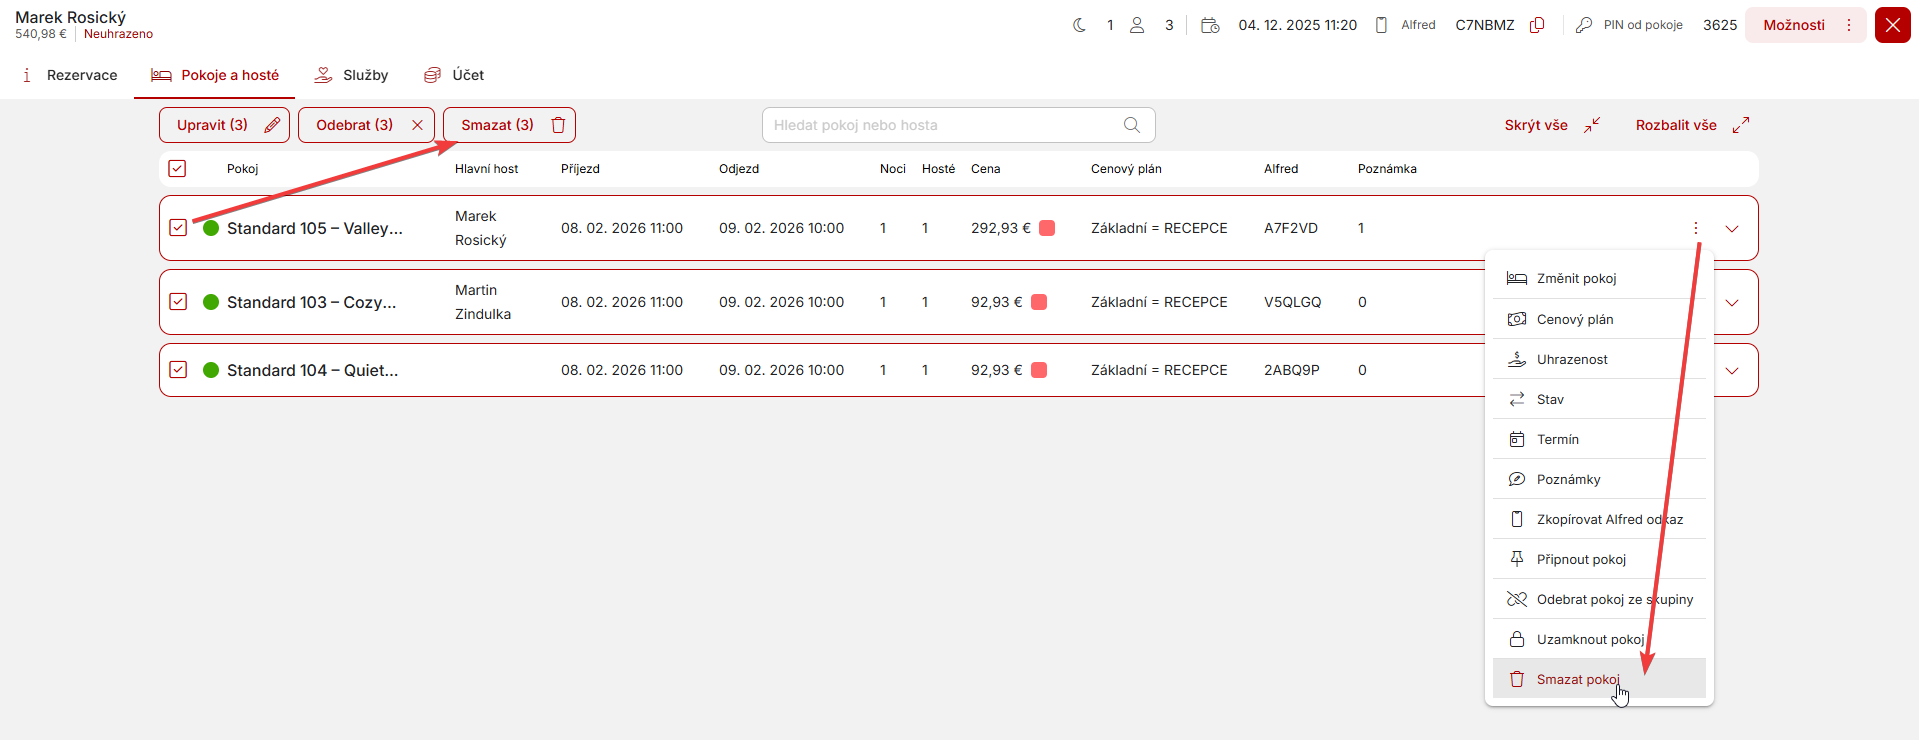Click the red payment indicator on Standard 105
This screenshot has height=740, width=1919.
pos(1047,228)
